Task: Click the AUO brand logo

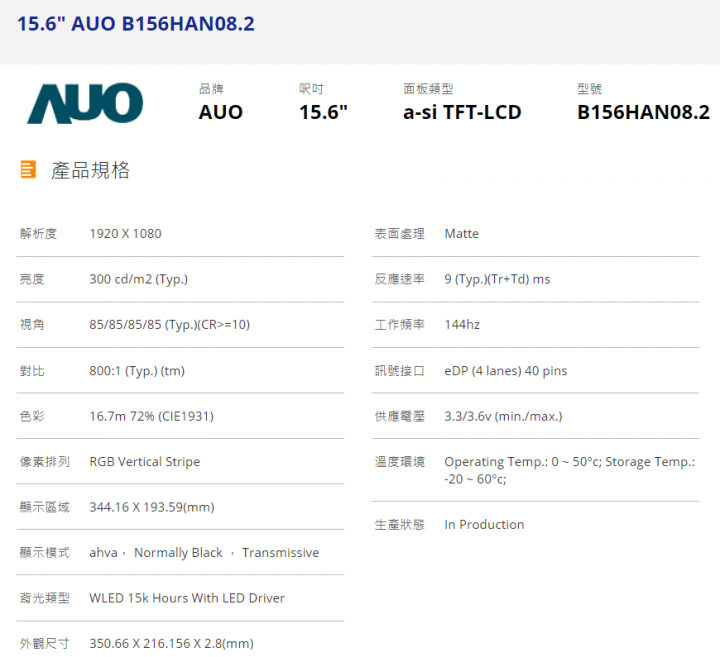Action: pos(85,103)
